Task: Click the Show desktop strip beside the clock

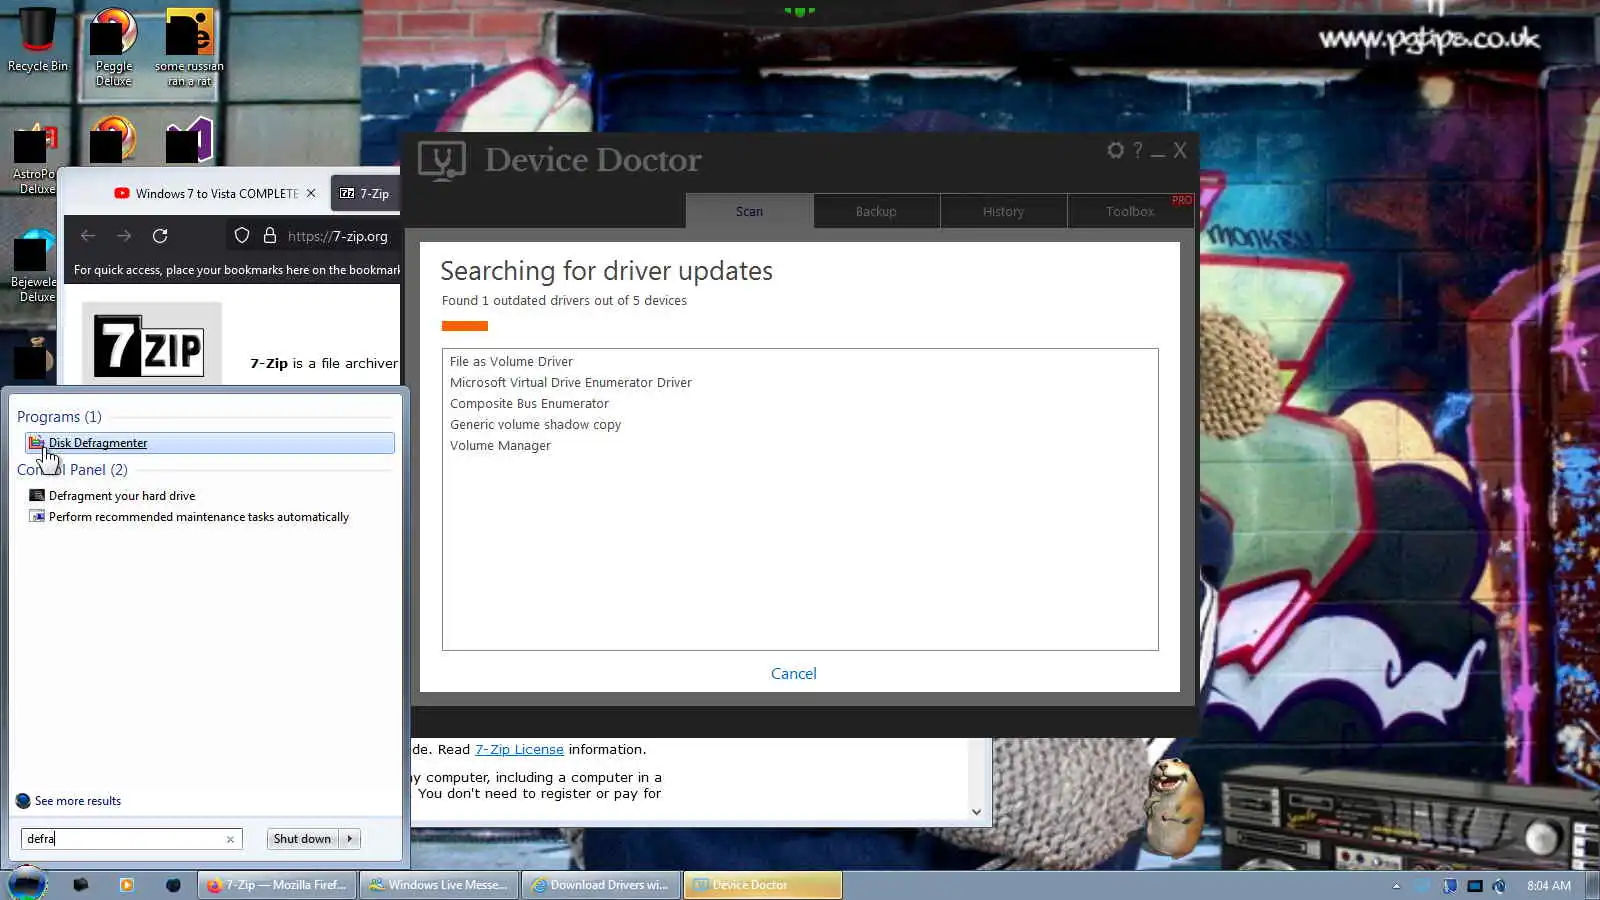Action: coord(1592,886)
